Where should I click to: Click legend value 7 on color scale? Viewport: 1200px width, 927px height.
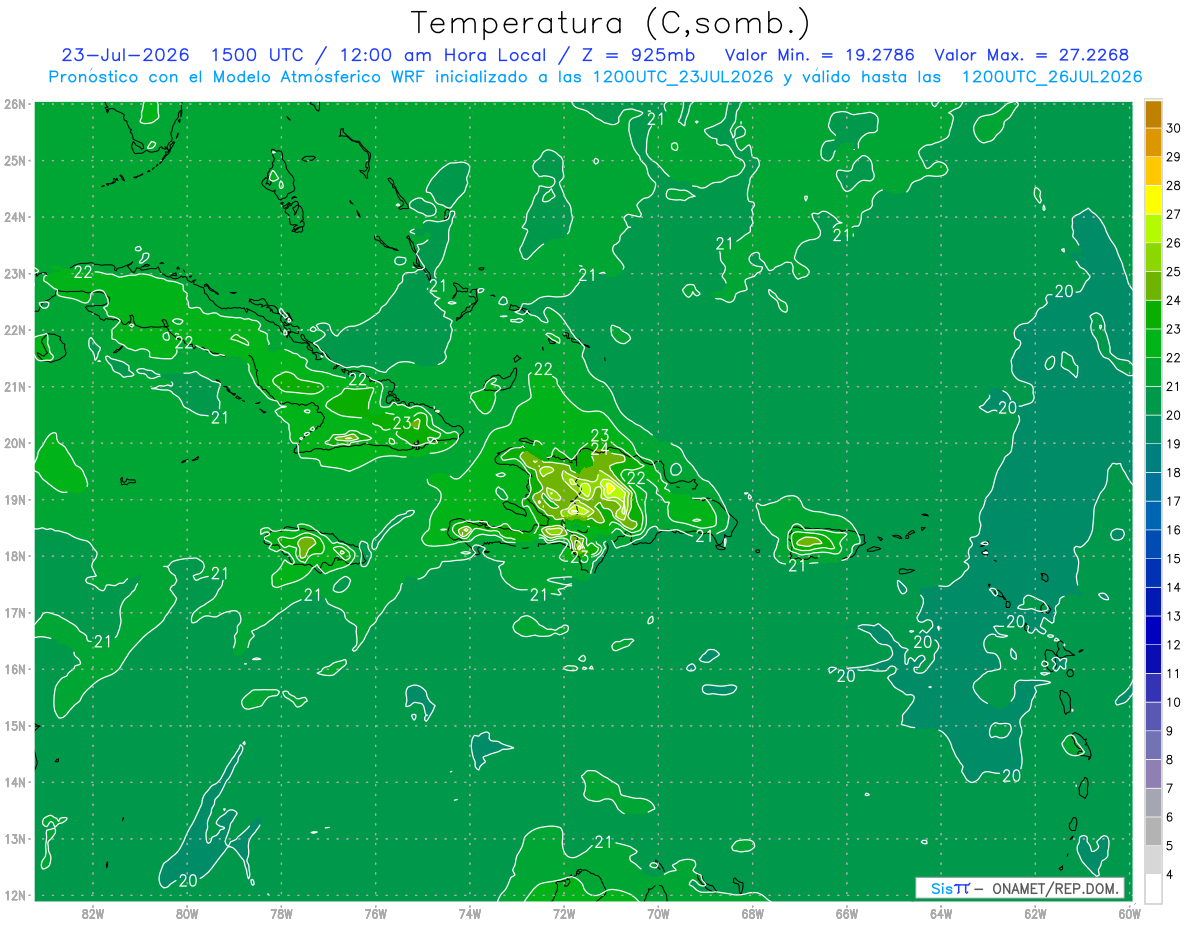[1170, 788]
